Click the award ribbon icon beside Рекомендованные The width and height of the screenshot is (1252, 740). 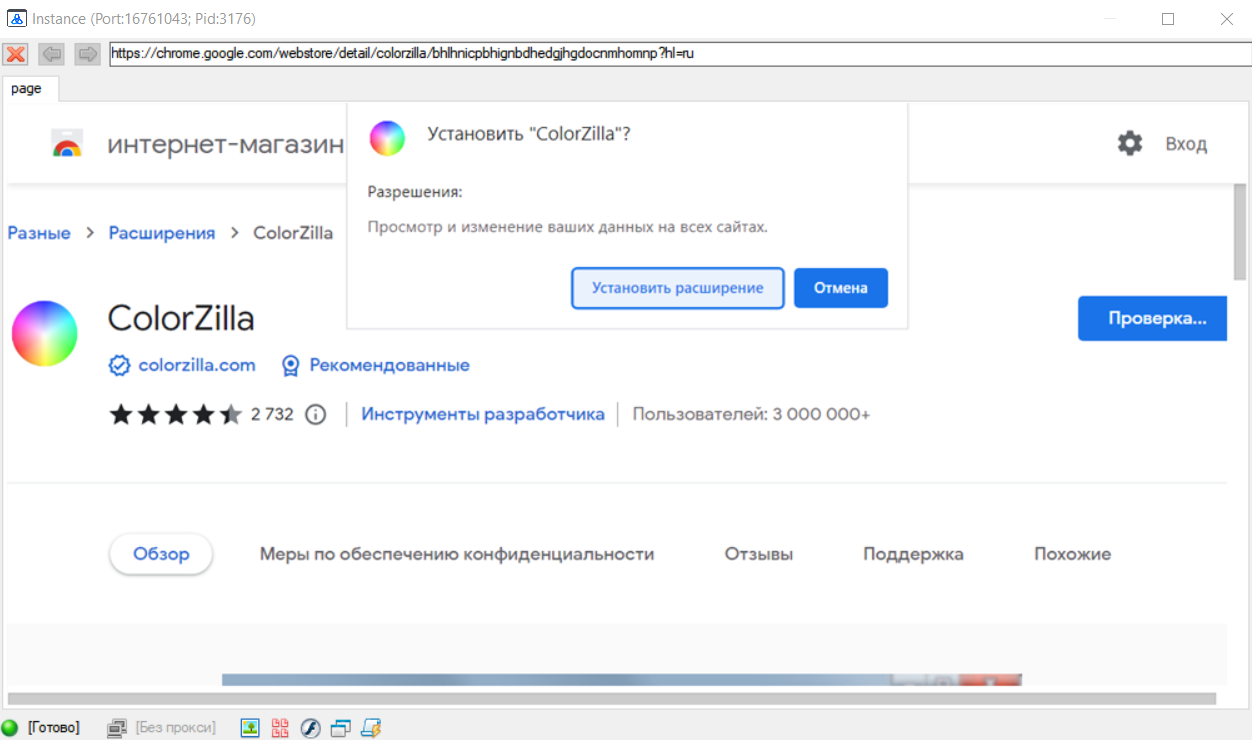[290, 366]
